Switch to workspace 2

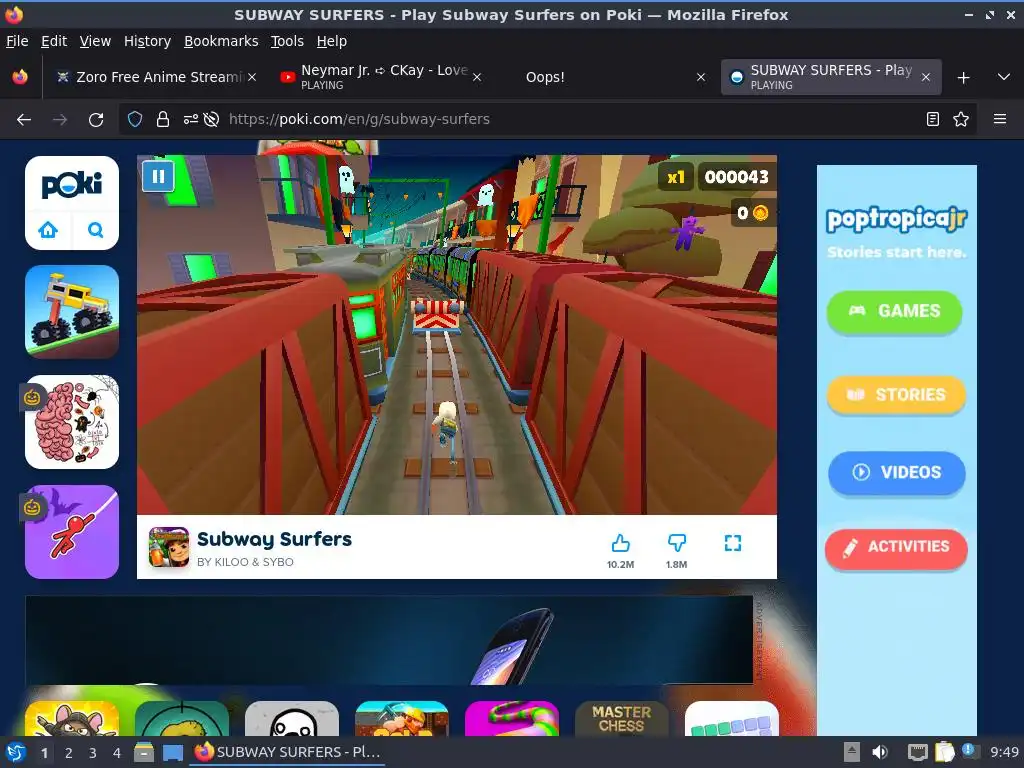coord(69,753)
